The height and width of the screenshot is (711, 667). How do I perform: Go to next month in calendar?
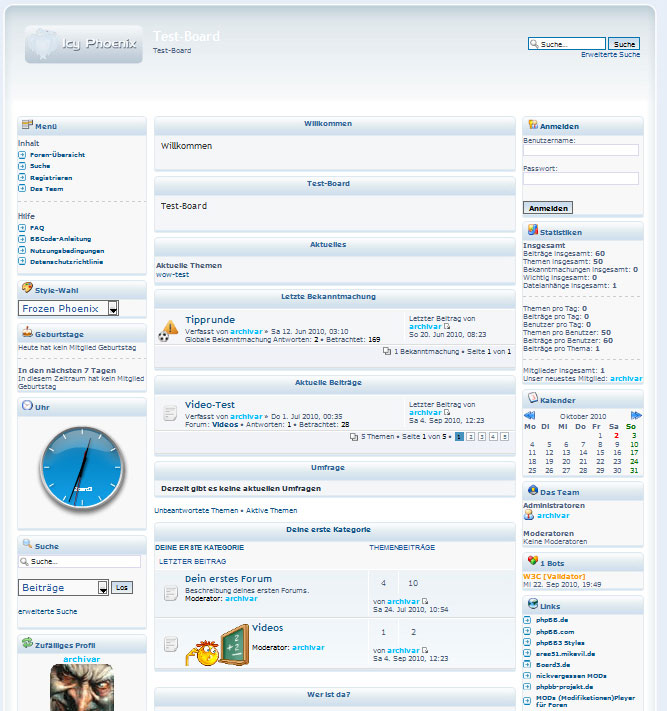636,414
